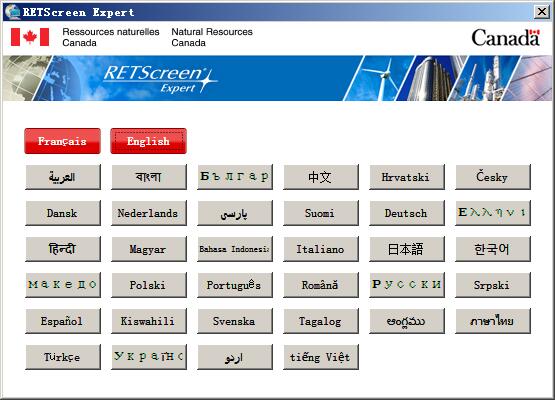Screen dimensions: 555x400
Task: Pick the Kiswahili button
Action: pos(149,321)
